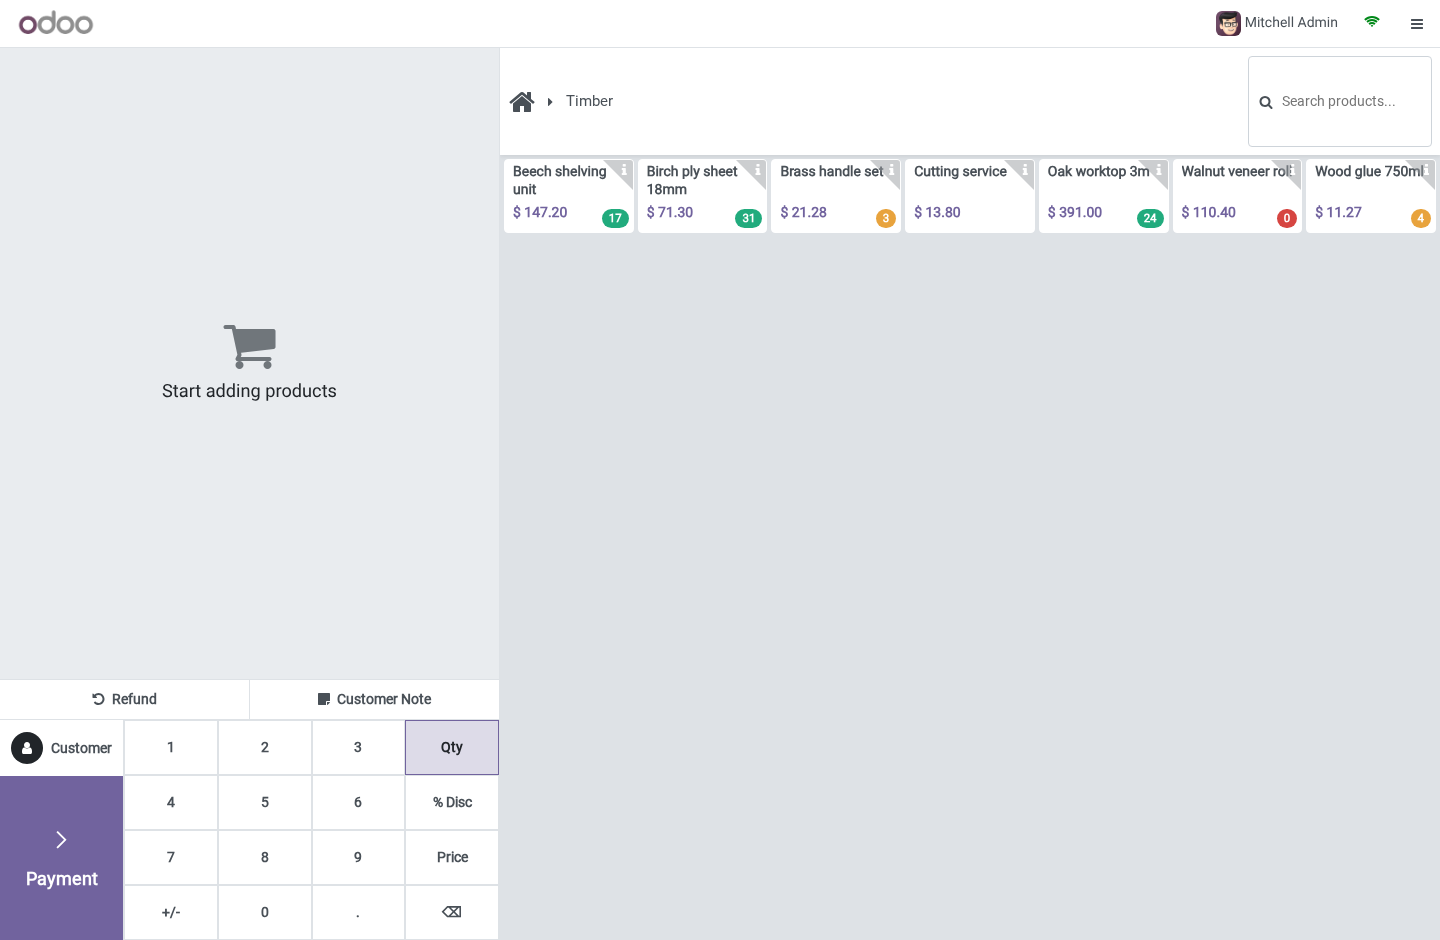Click the Mitchell Admin username
Screen dimensions: 1440x940
pyautogui.click(x=1291, y=22)
